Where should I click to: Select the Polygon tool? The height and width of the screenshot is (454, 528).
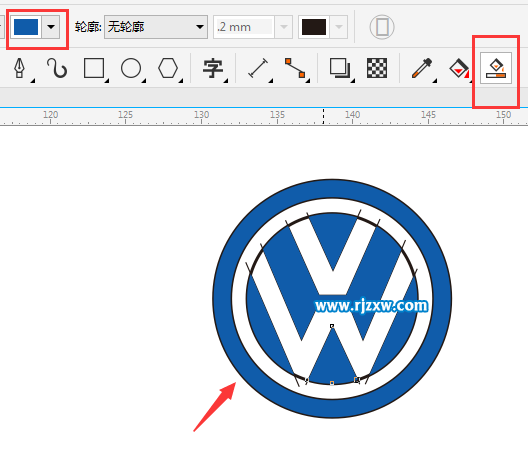[168, 68]
